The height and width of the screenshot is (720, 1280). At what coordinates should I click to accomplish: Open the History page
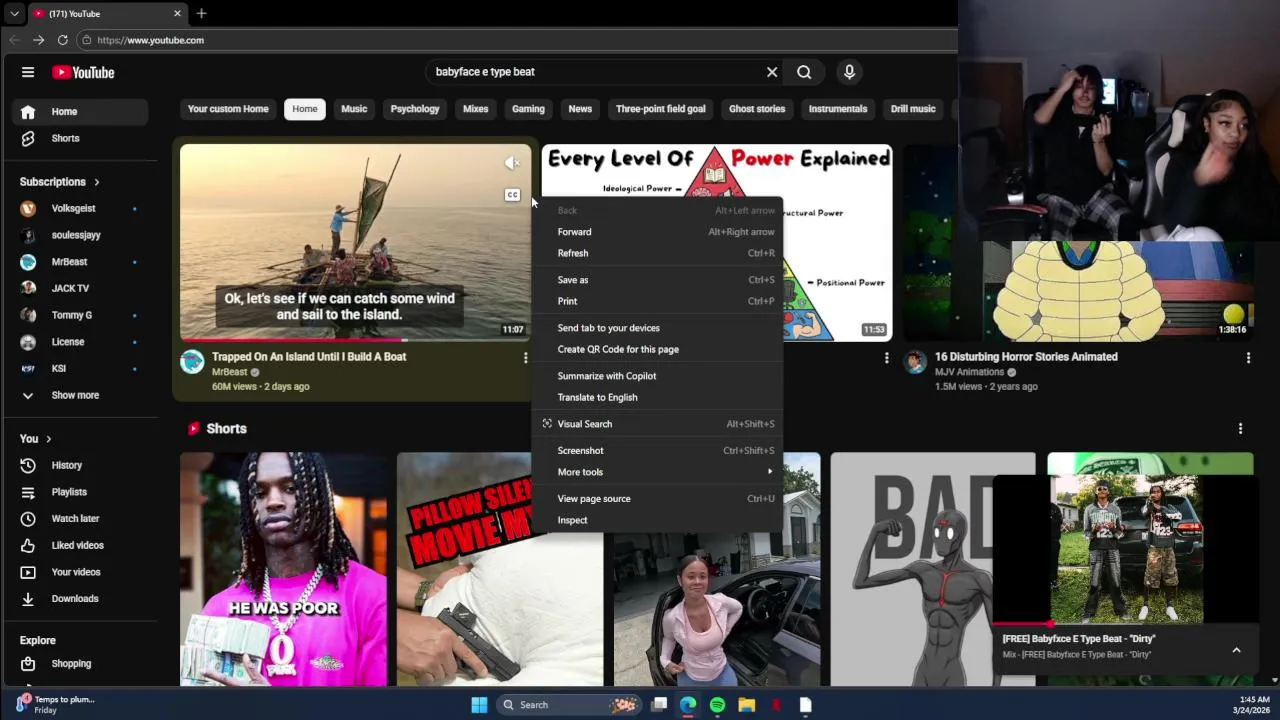pyautogui.click(x=80, y=465)
